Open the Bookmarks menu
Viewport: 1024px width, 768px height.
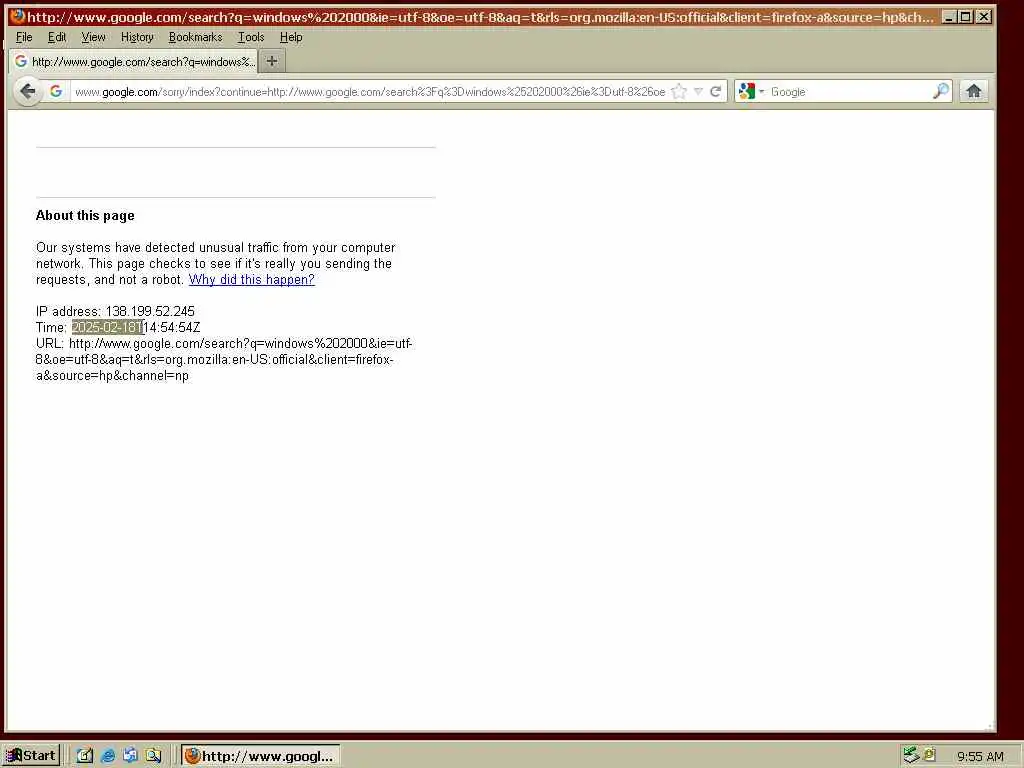pyautogui.click(x=195, y=37)
